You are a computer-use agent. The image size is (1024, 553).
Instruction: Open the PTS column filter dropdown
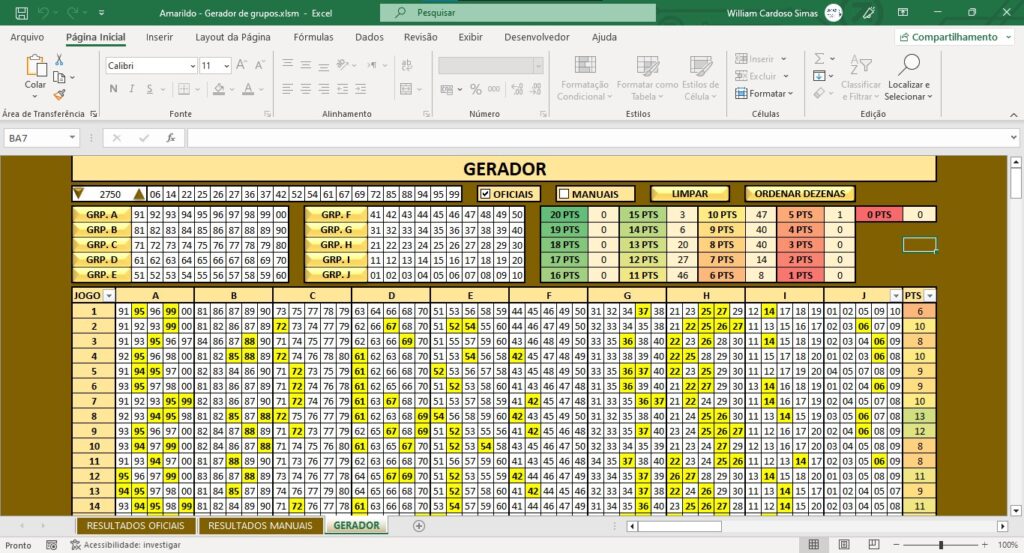tap(929, 296)
